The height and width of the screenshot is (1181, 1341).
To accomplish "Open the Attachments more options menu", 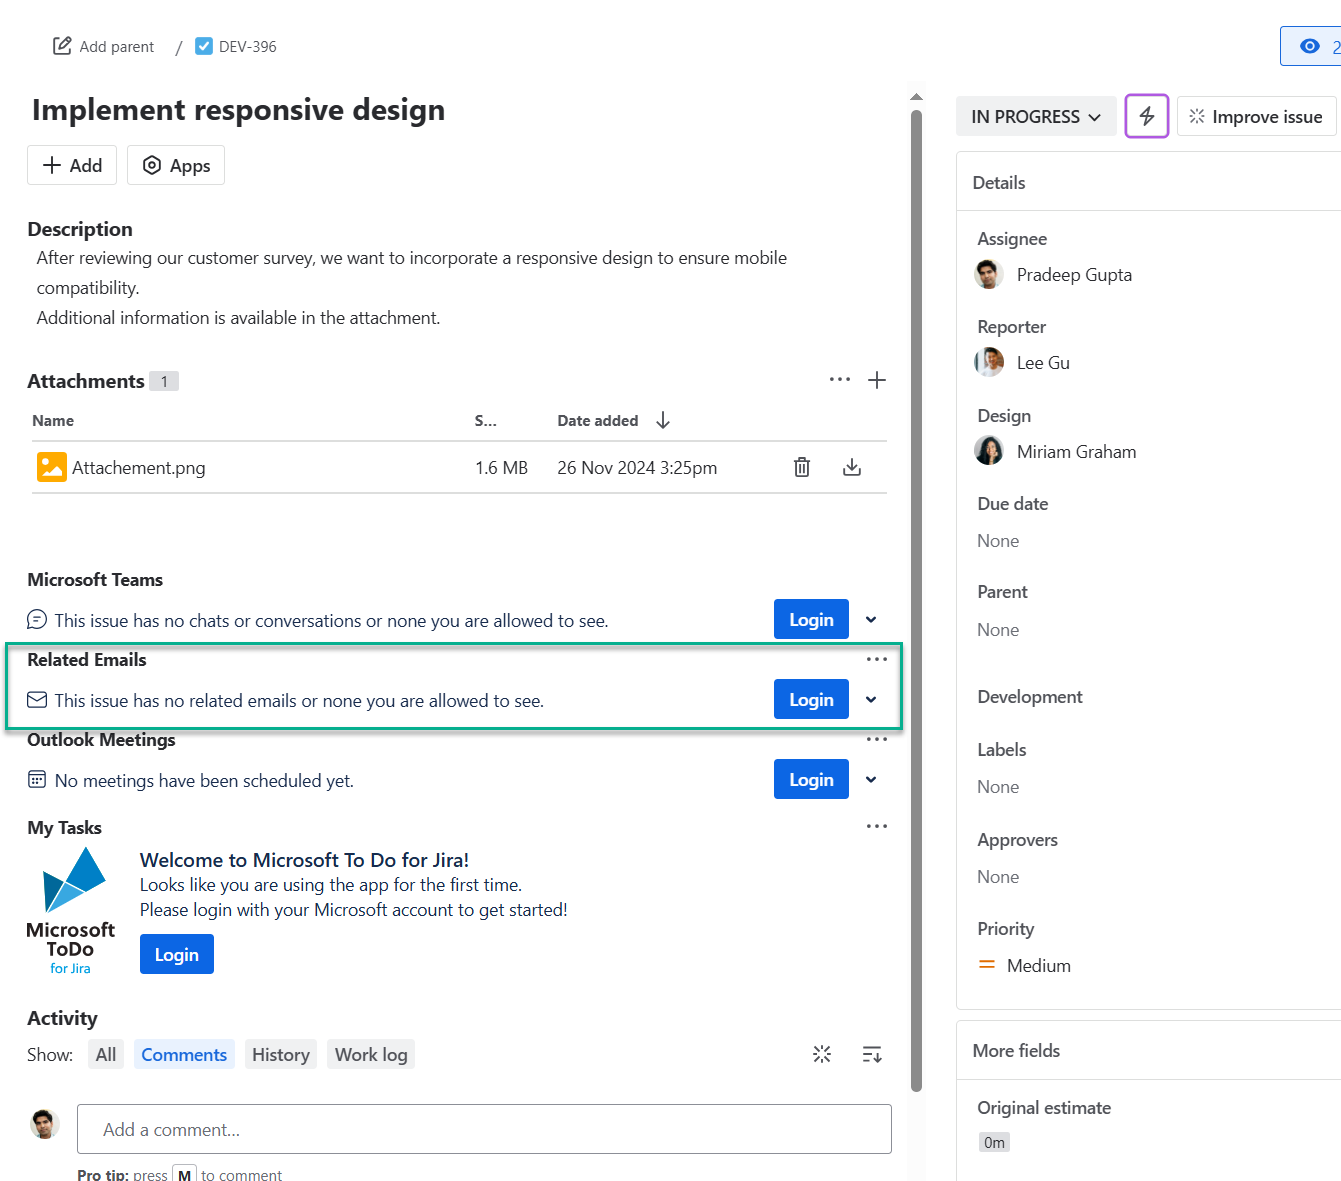I will point(839,380).
